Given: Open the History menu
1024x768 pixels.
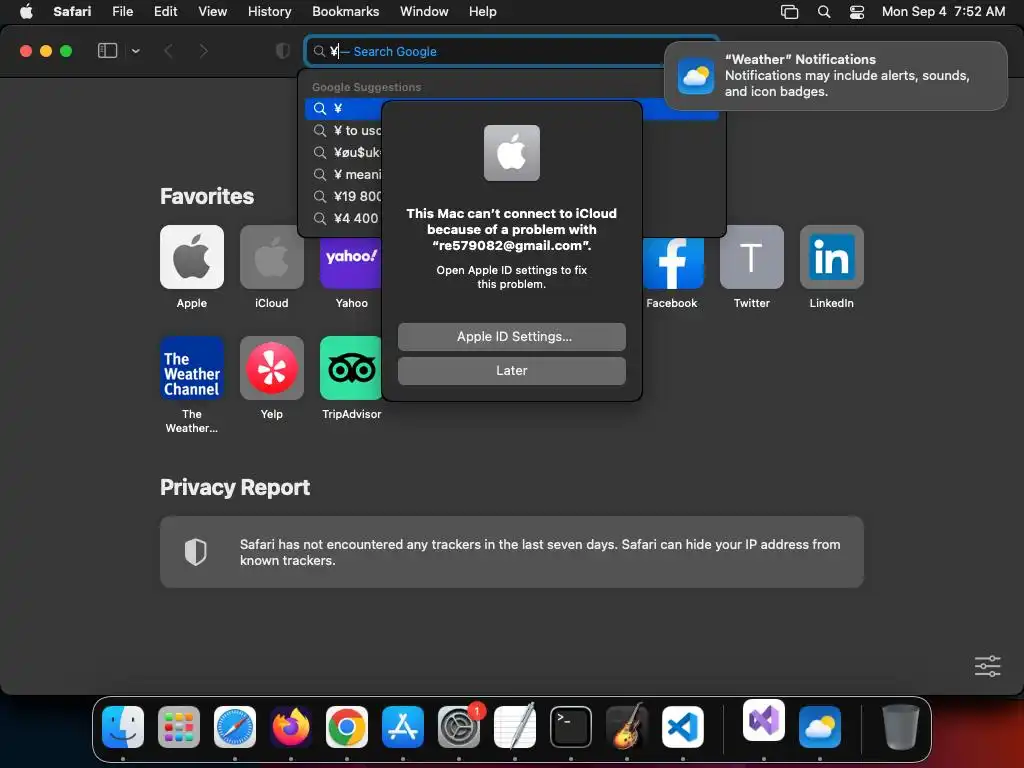Looking at the screenshot, I should tap(269, 12).
